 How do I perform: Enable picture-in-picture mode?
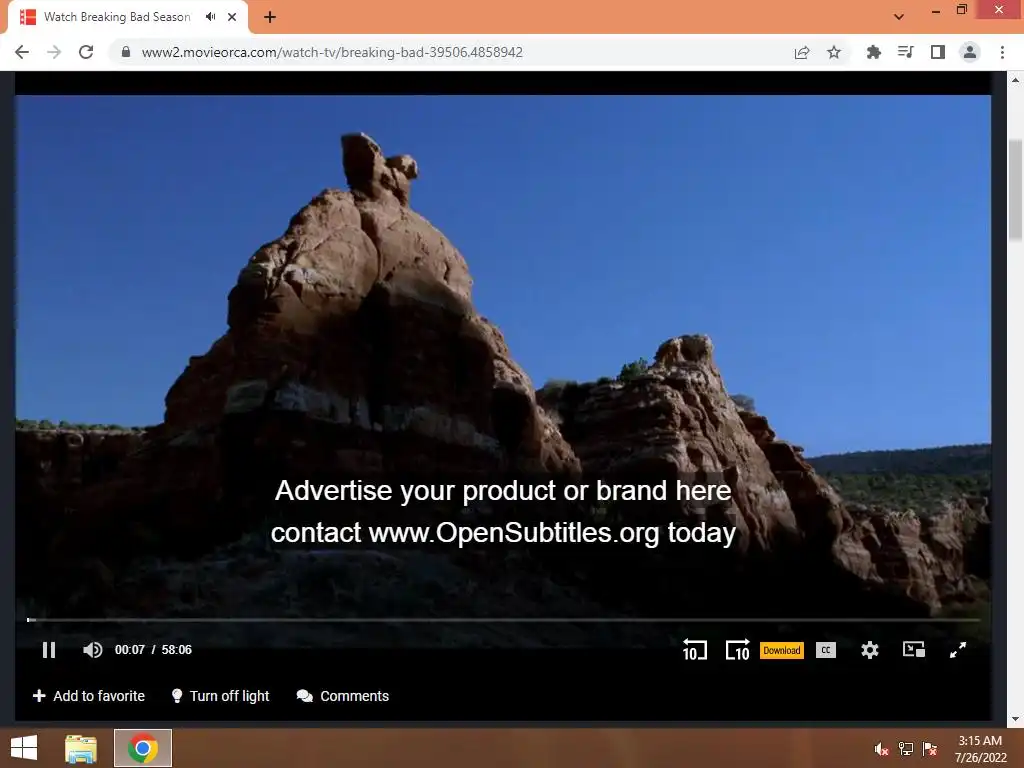pos(914,649)
